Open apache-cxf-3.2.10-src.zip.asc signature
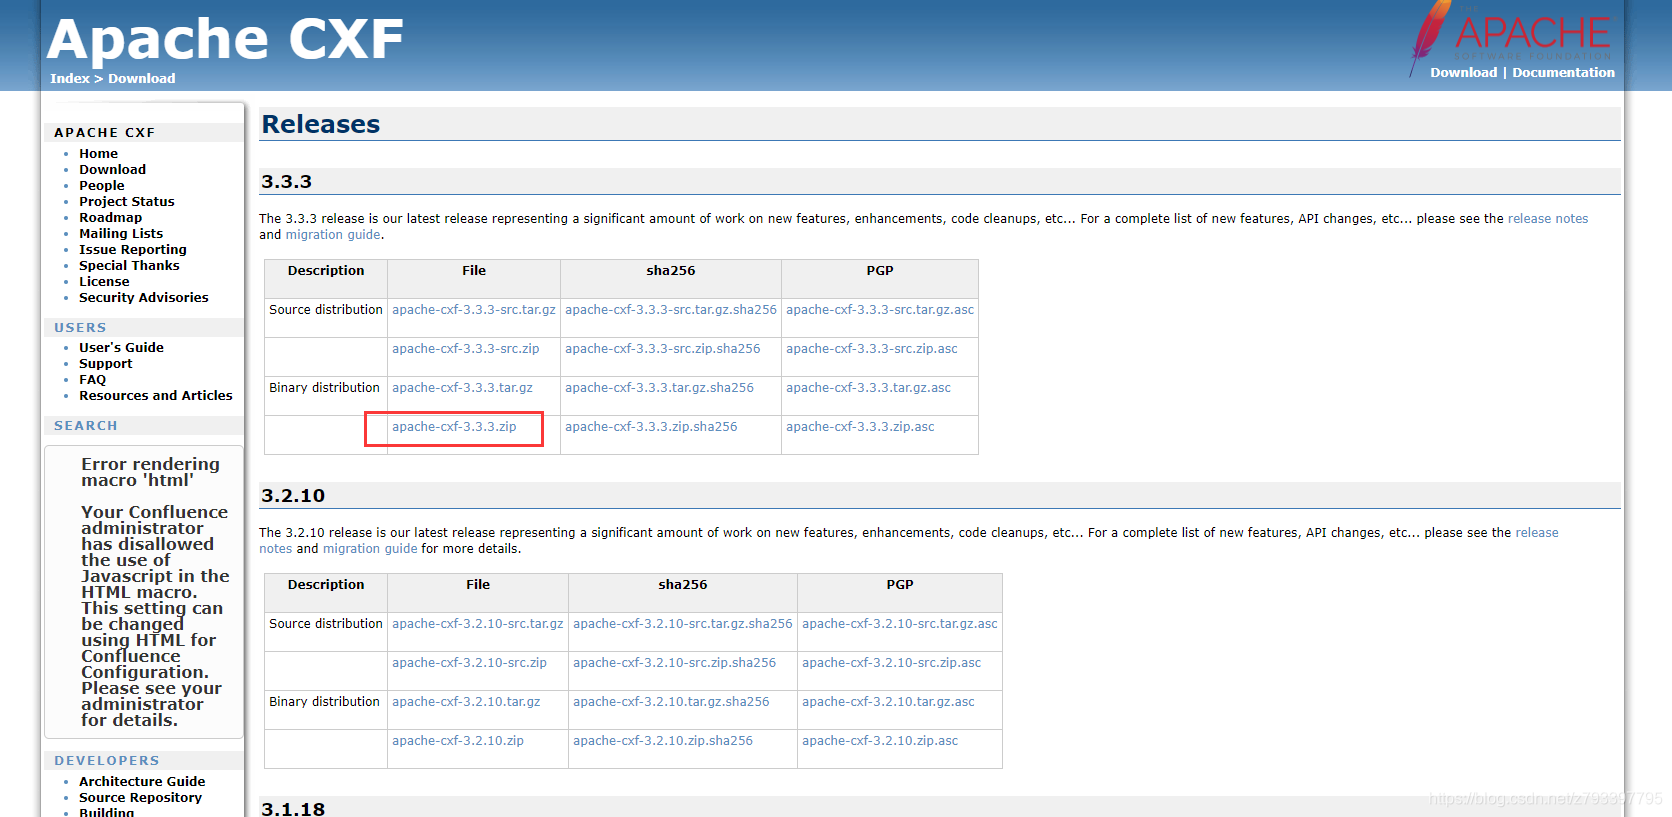The width and height of the screenshot is (1672, 817). tap(892, 663)
